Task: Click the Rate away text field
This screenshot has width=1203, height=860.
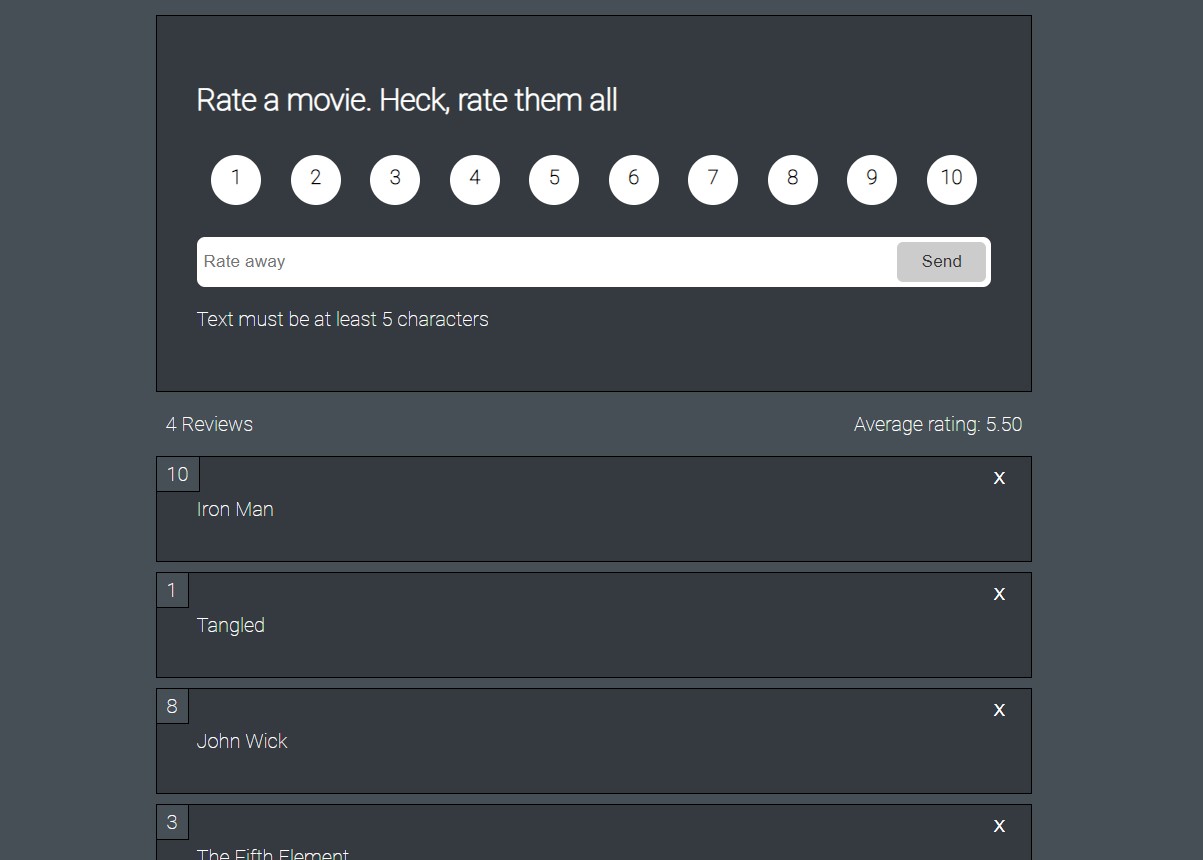Action: point(546,262)
